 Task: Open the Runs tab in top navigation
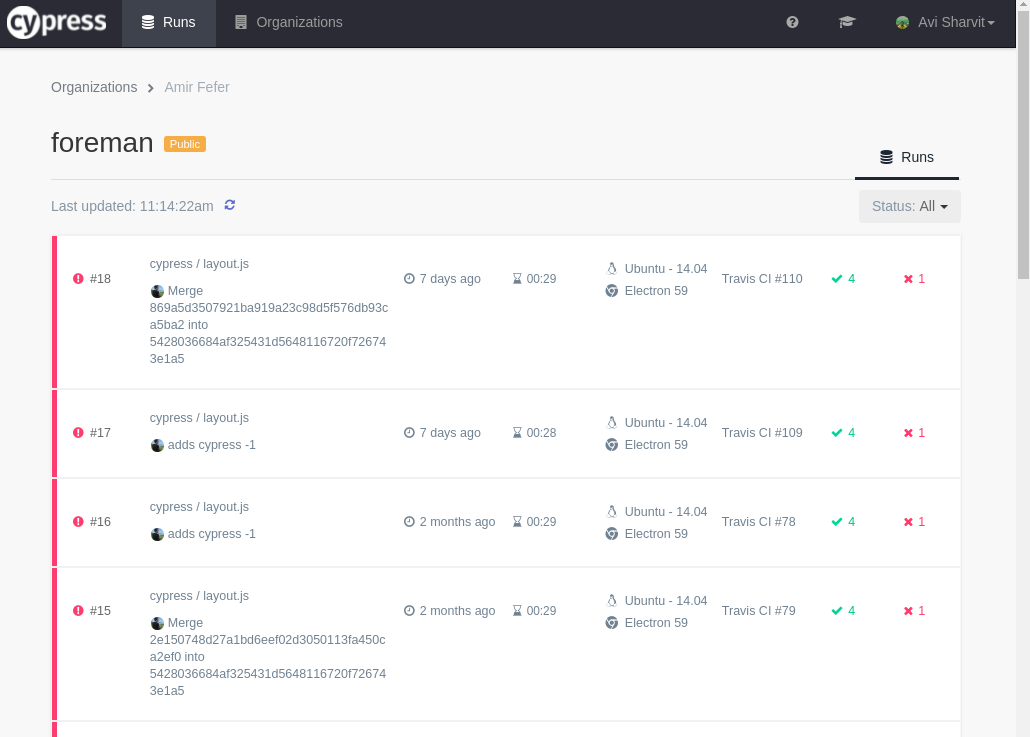(169, 23)
